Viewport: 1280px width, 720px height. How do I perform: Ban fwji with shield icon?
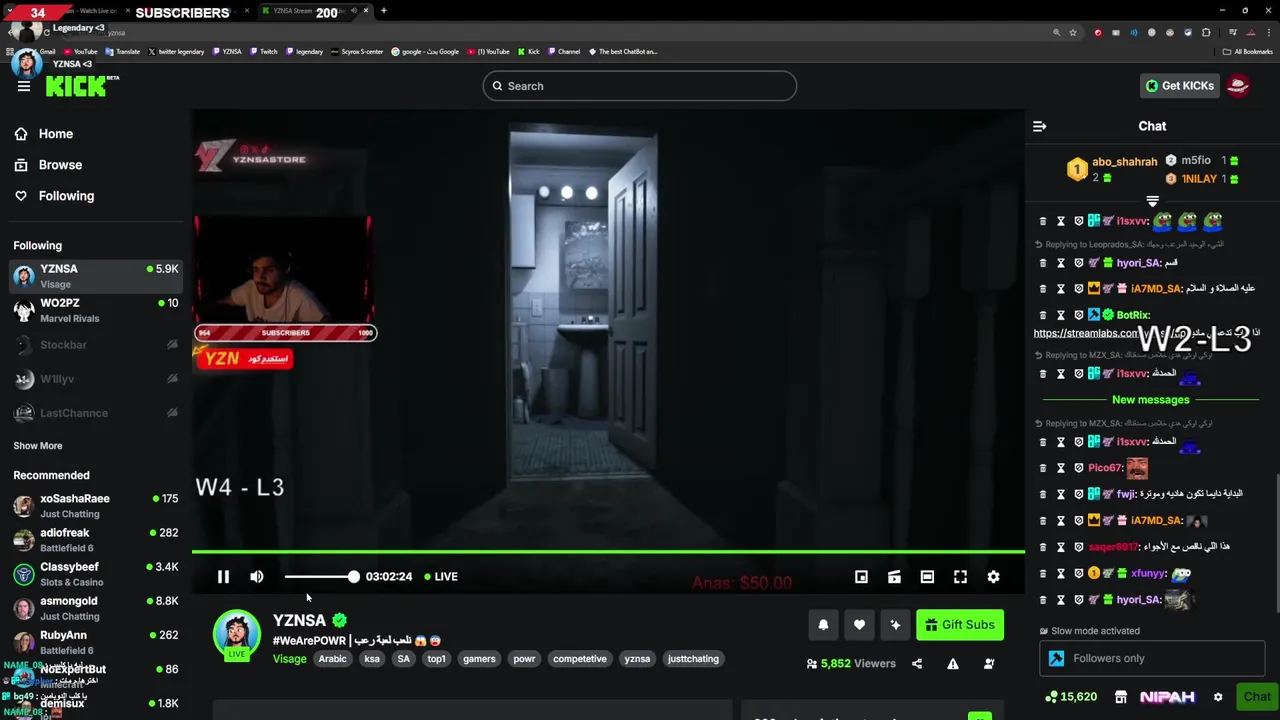click(1079, 494)
